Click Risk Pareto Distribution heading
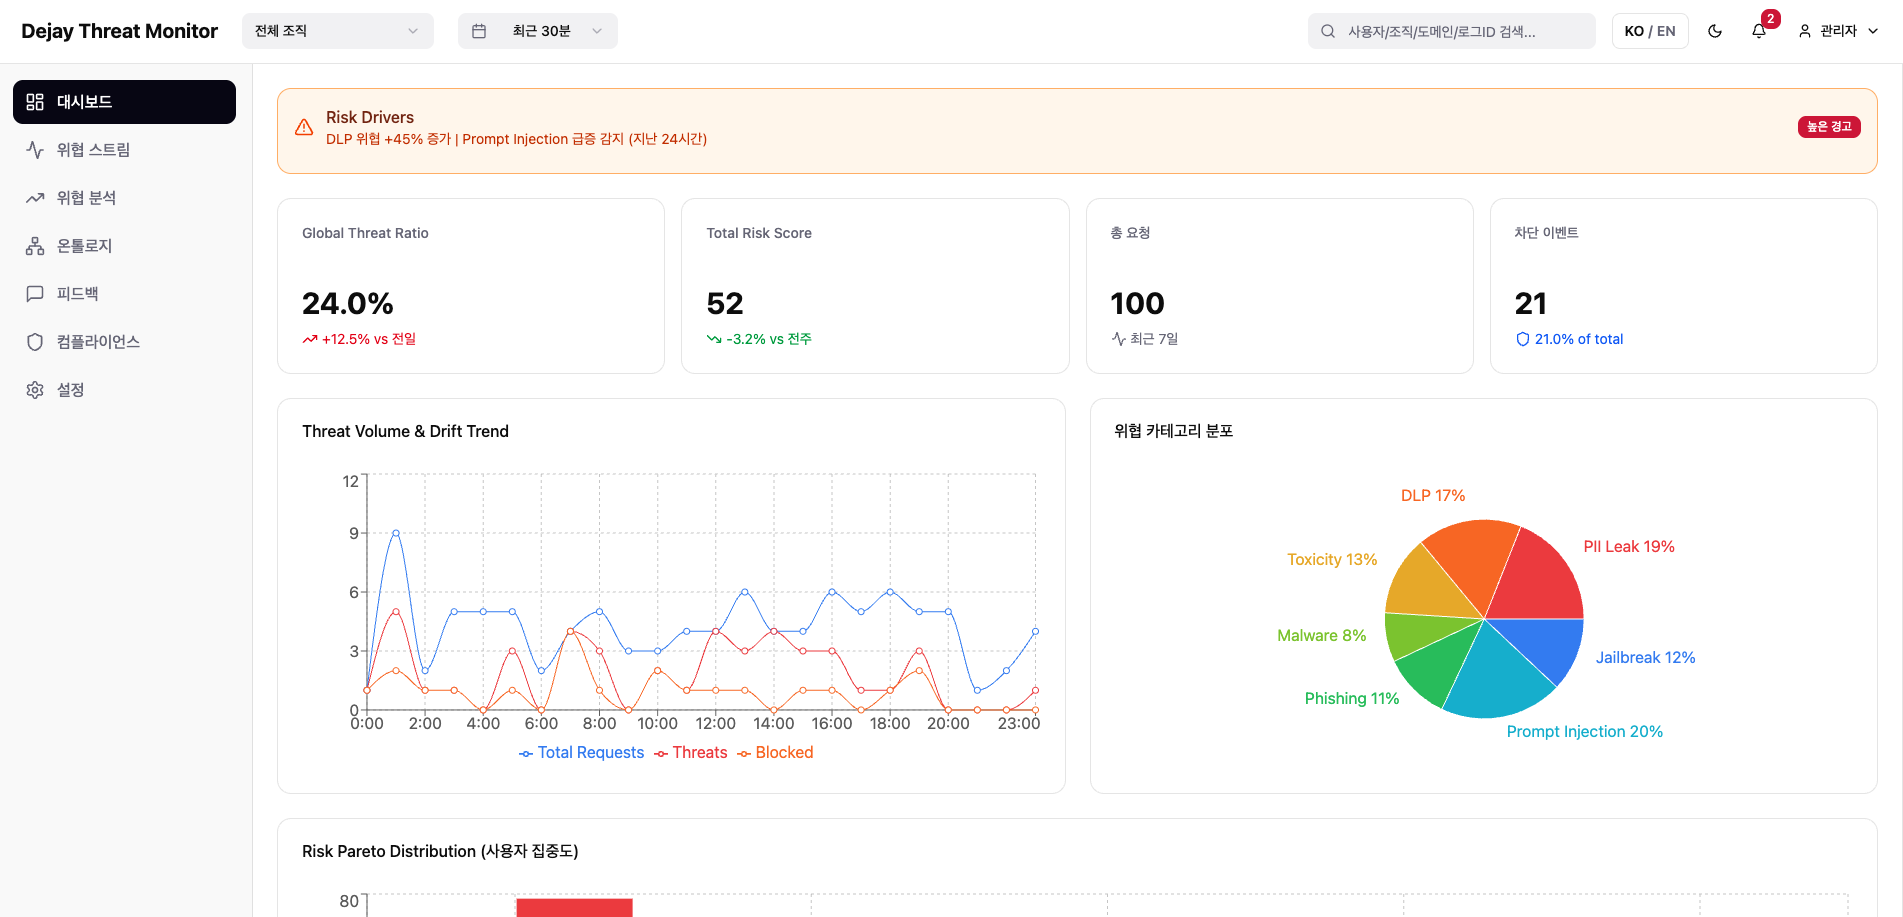This screenshot has width=1903, height=917. coord(440,851)
